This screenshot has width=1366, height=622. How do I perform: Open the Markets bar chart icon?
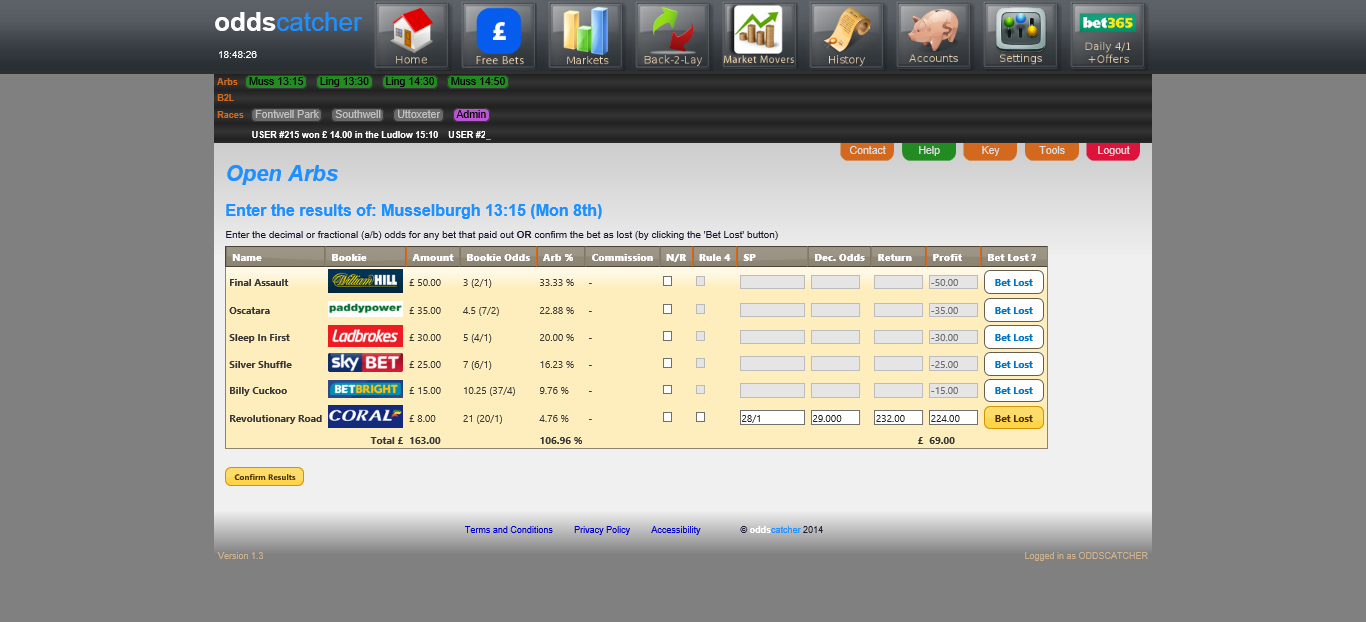(x=586, y=36)
